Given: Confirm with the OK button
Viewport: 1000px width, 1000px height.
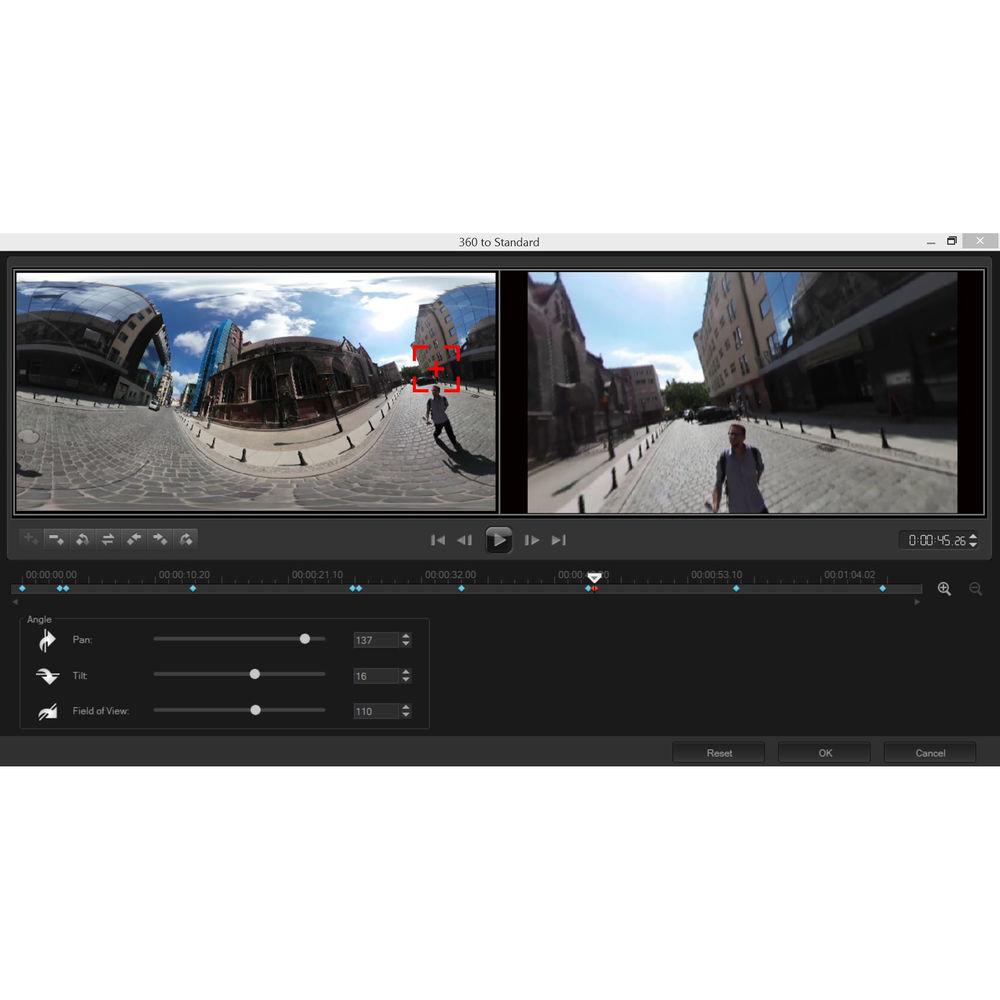Looking at the screenshot, I should tap(824, 753).
